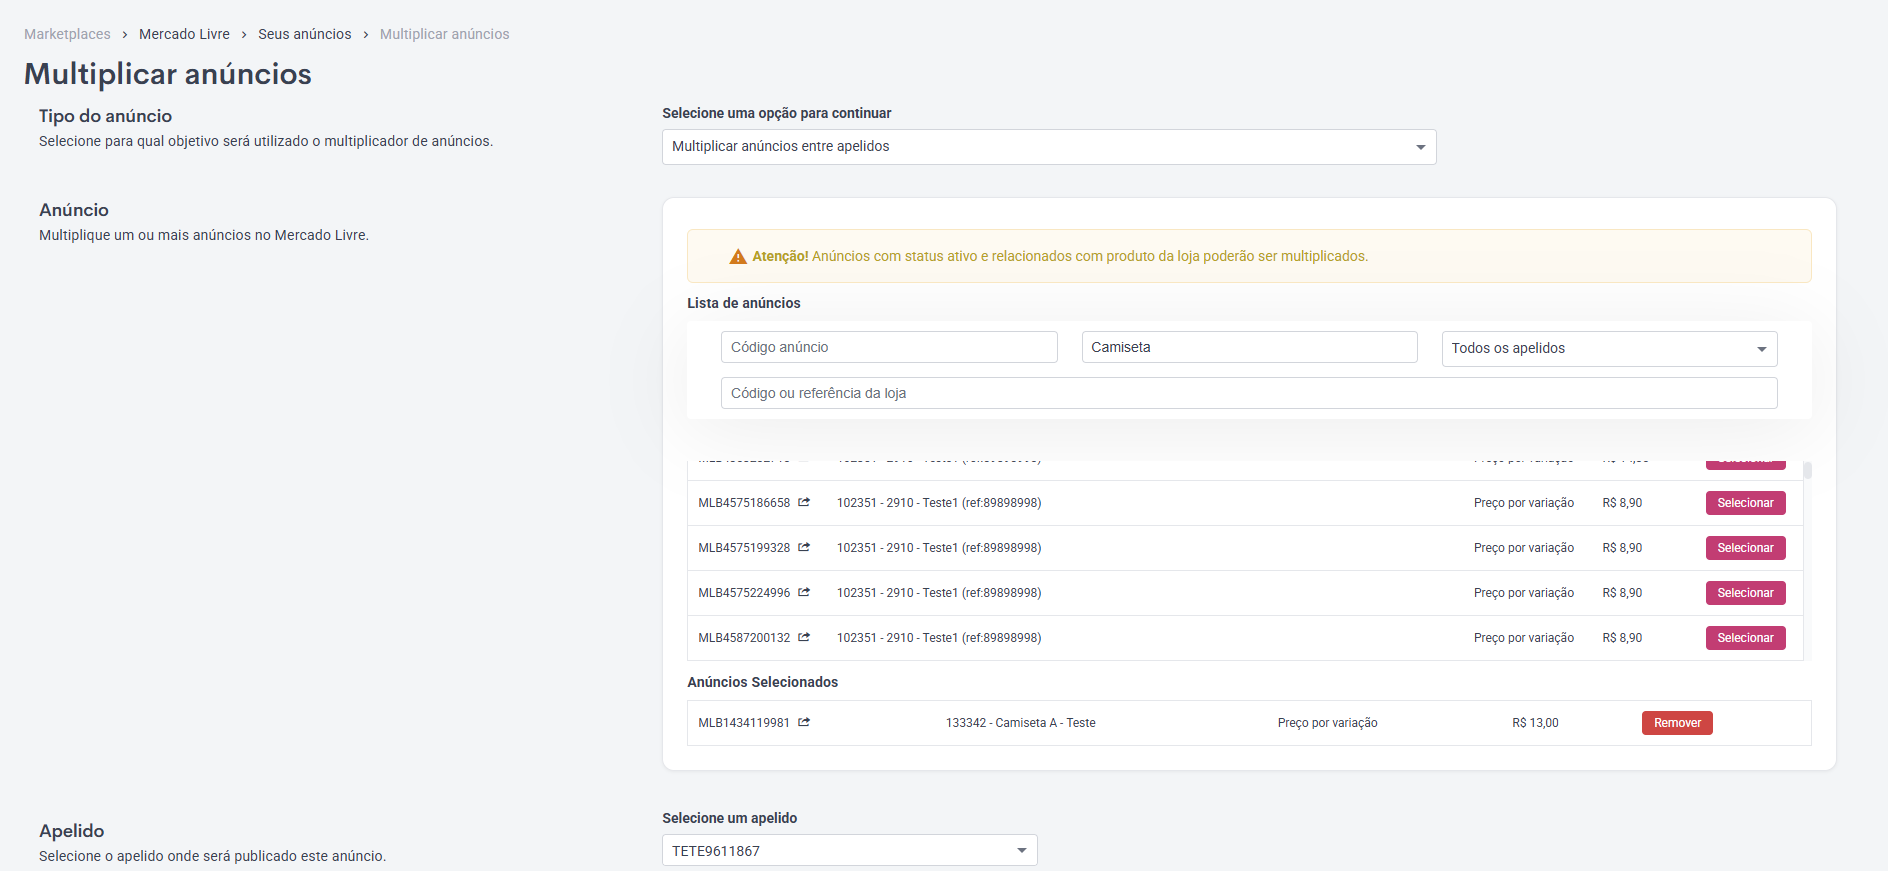The image size is (1888, 871).
Task: Click ad code MLB4587200132
Action: (x=744, y=638)
